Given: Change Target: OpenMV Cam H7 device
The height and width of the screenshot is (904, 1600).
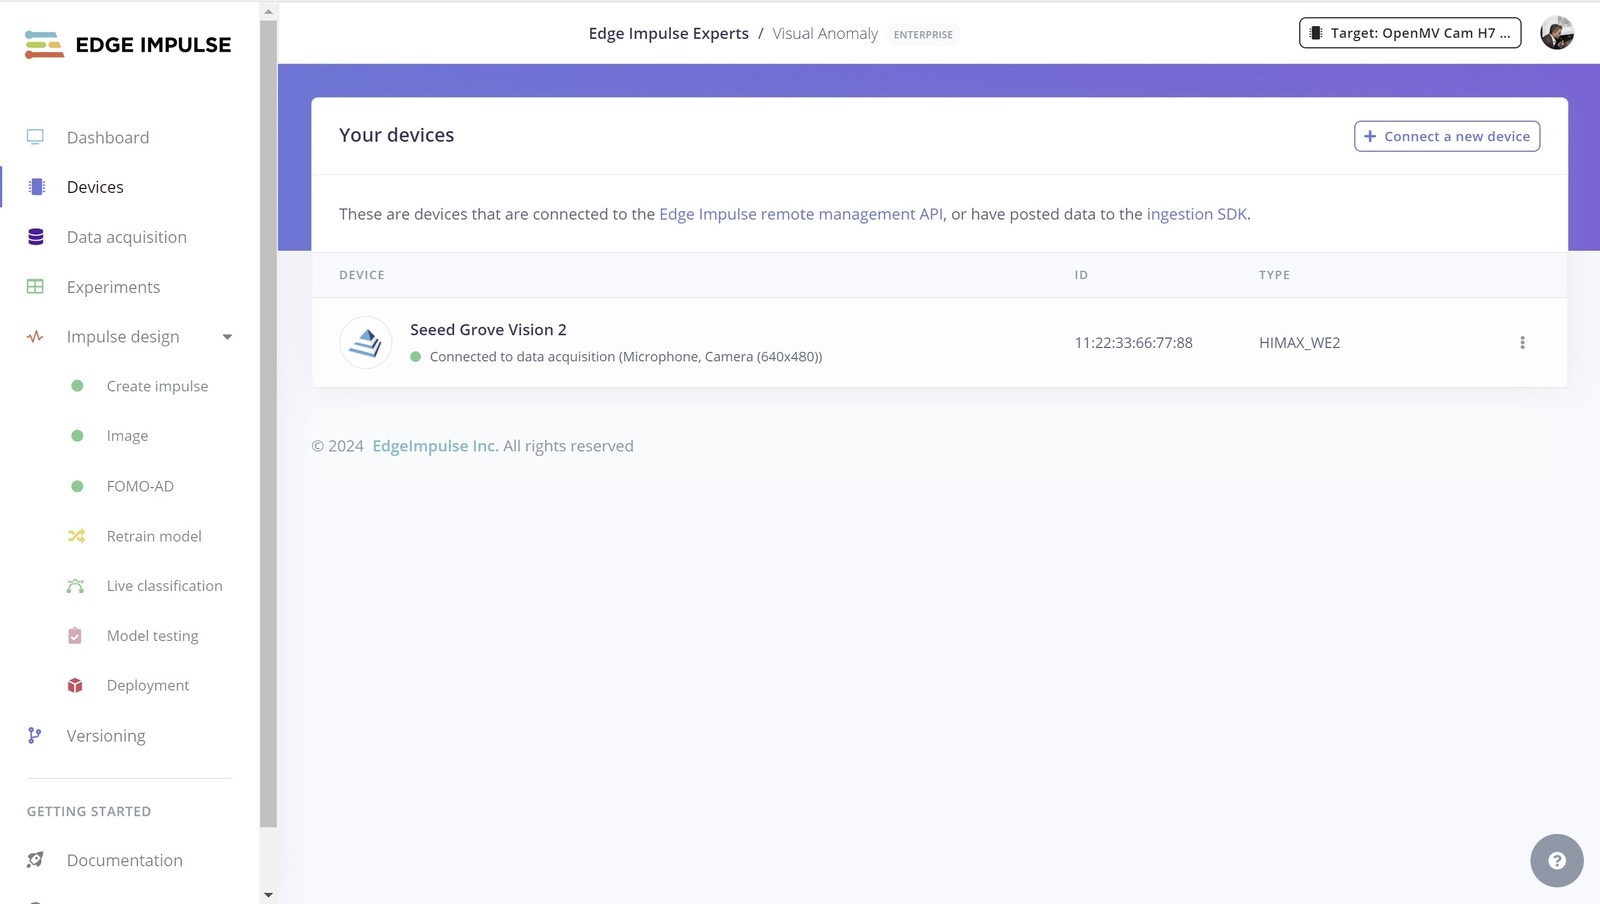Looking at the screenshot, I should (x=1410, y=33).
